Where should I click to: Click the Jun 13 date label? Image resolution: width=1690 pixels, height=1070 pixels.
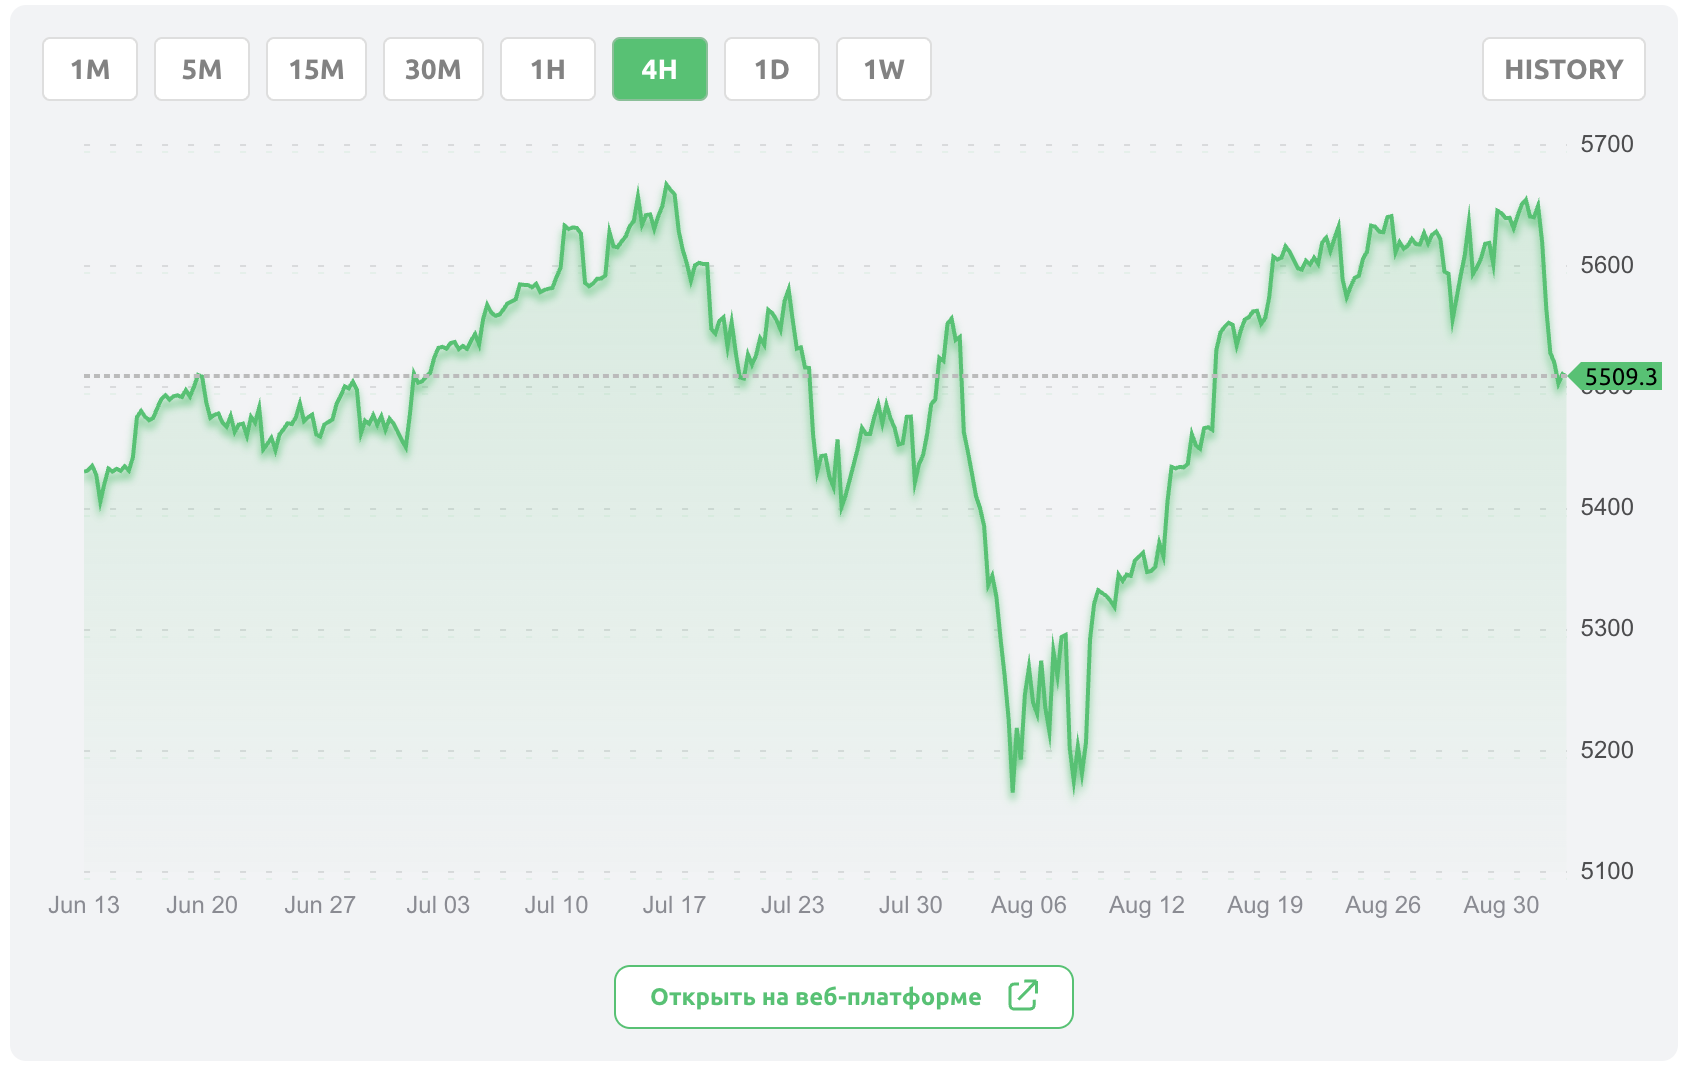[x=84, y=905]
